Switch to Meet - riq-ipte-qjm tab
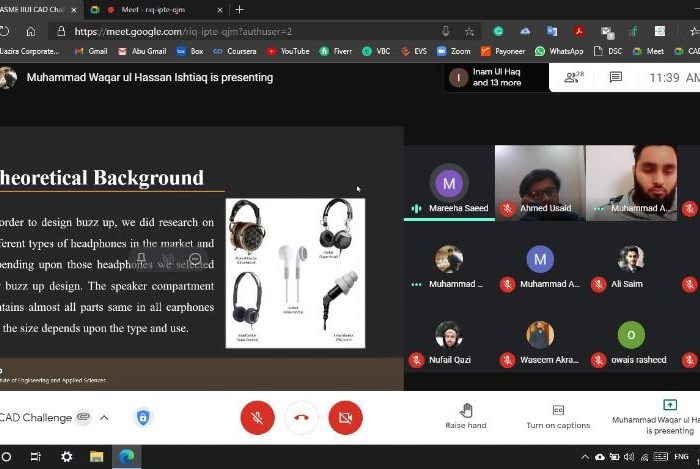Image resolution: width=700 pixels, height=469 pixels. point(152,9)
